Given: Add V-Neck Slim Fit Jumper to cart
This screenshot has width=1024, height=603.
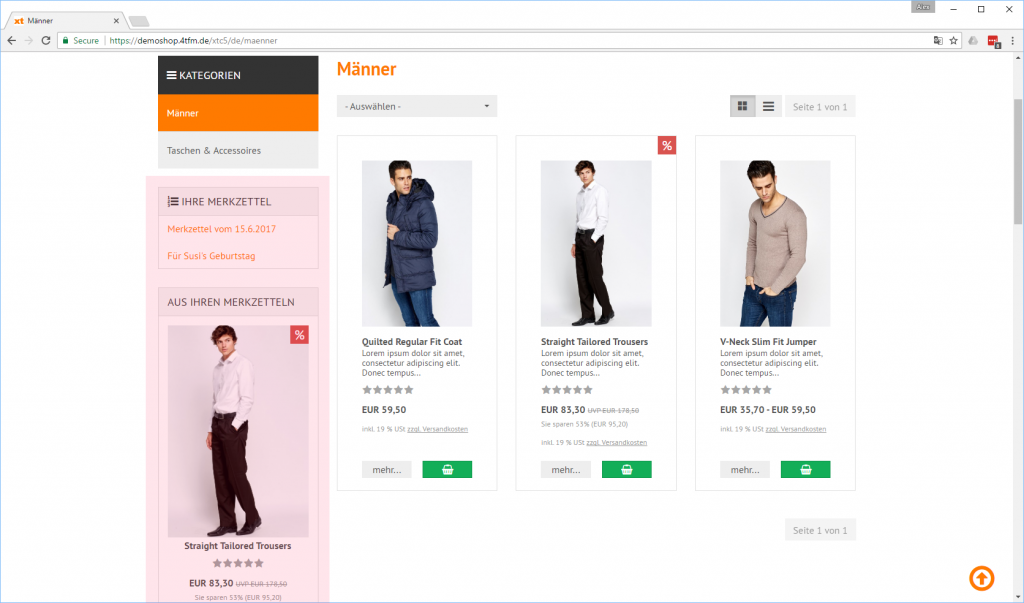Looking at the screenshot, I should coord(805,470).
